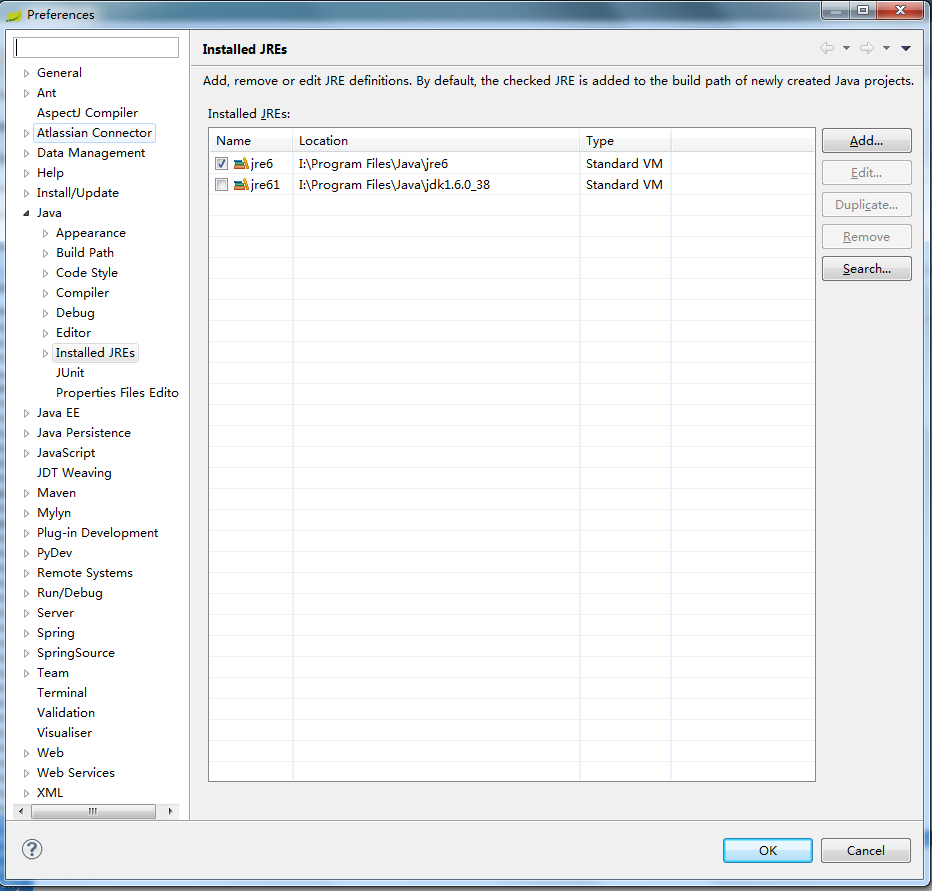Dismiss dialog with Cancel button
Screen dimensions: 932x891
click(x=865, y=851)
